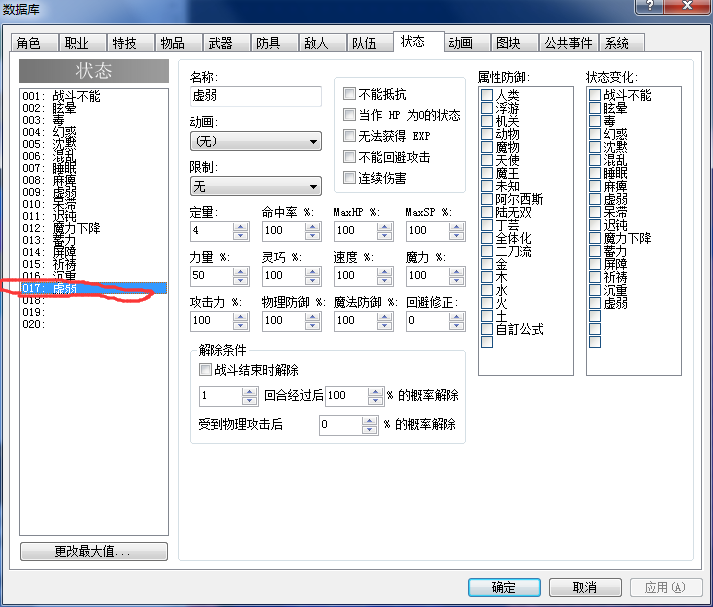The width and height of the screenshot is (713, 607).
Task: Check 麻痺 in the 状态变化 list
Action: coord(595,186)
